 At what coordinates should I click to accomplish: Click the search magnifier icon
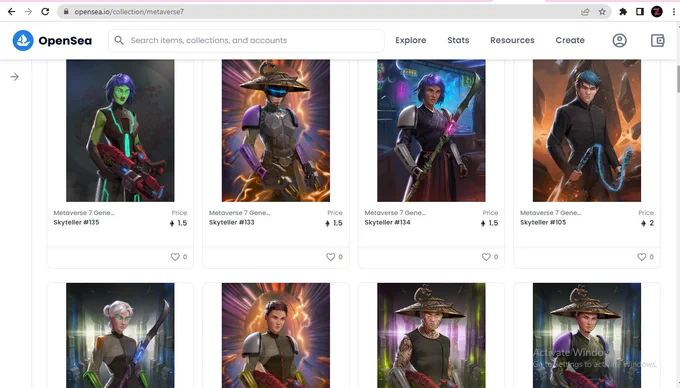[x=119, y=40]
